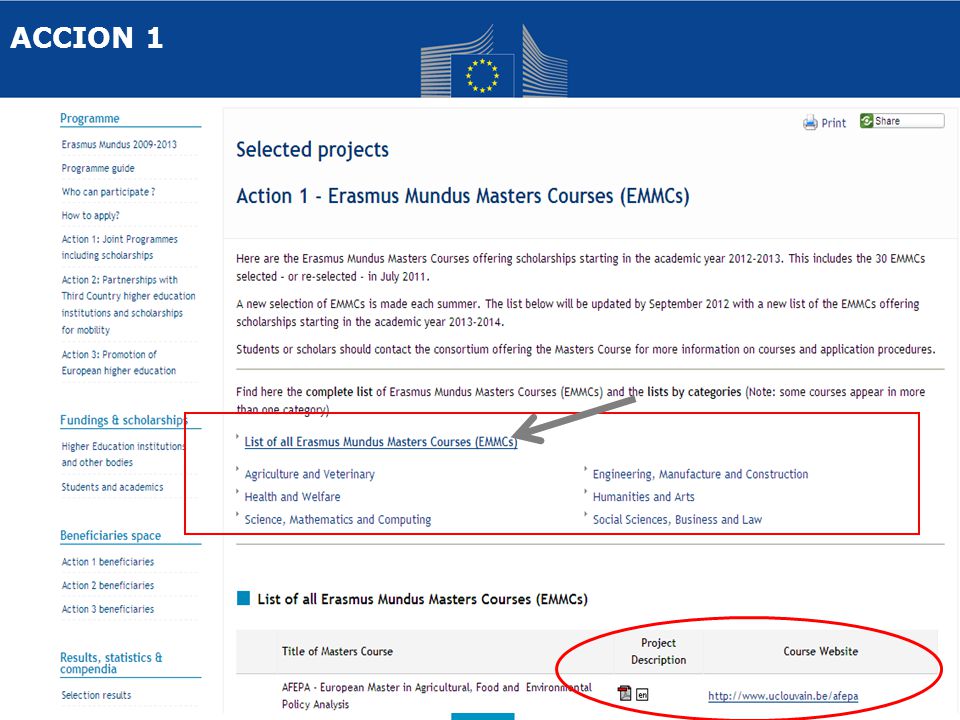
Task: Open the Agriculture and Veterinary category
Action: point(309,474)
